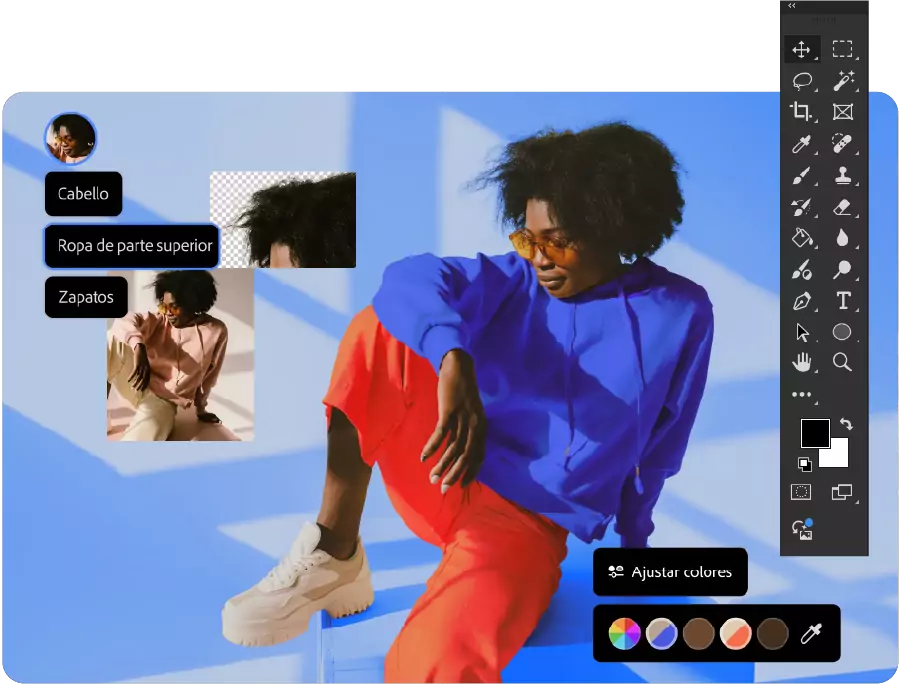Select the Pen tool
Screen dimensions: 899x684
coord(801,301)
